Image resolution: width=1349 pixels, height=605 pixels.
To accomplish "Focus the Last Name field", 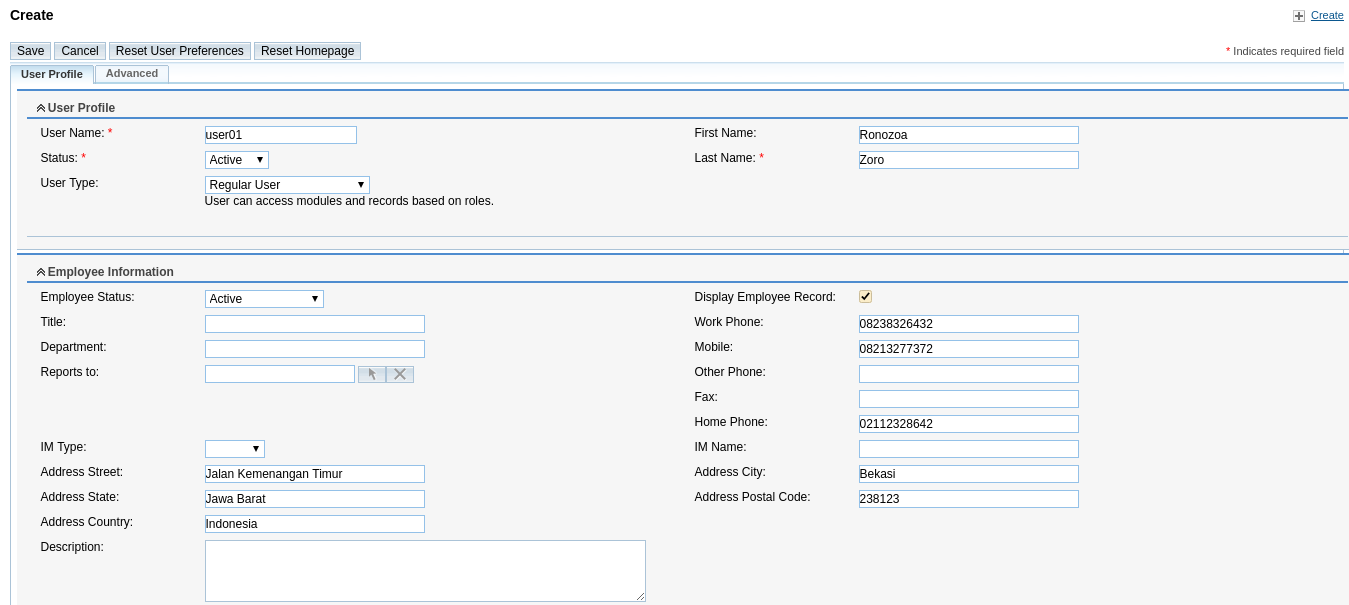I will (x=969, y=160).
